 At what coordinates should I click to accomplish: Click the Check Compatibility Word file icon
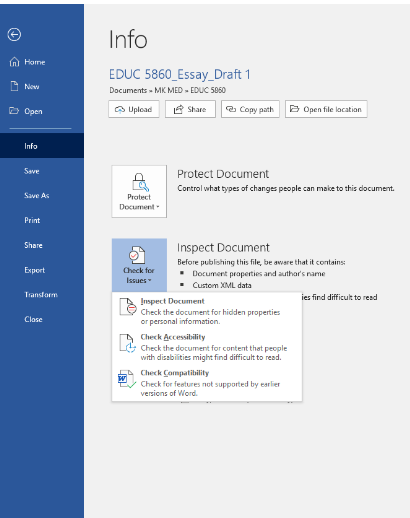pos(127,379)
